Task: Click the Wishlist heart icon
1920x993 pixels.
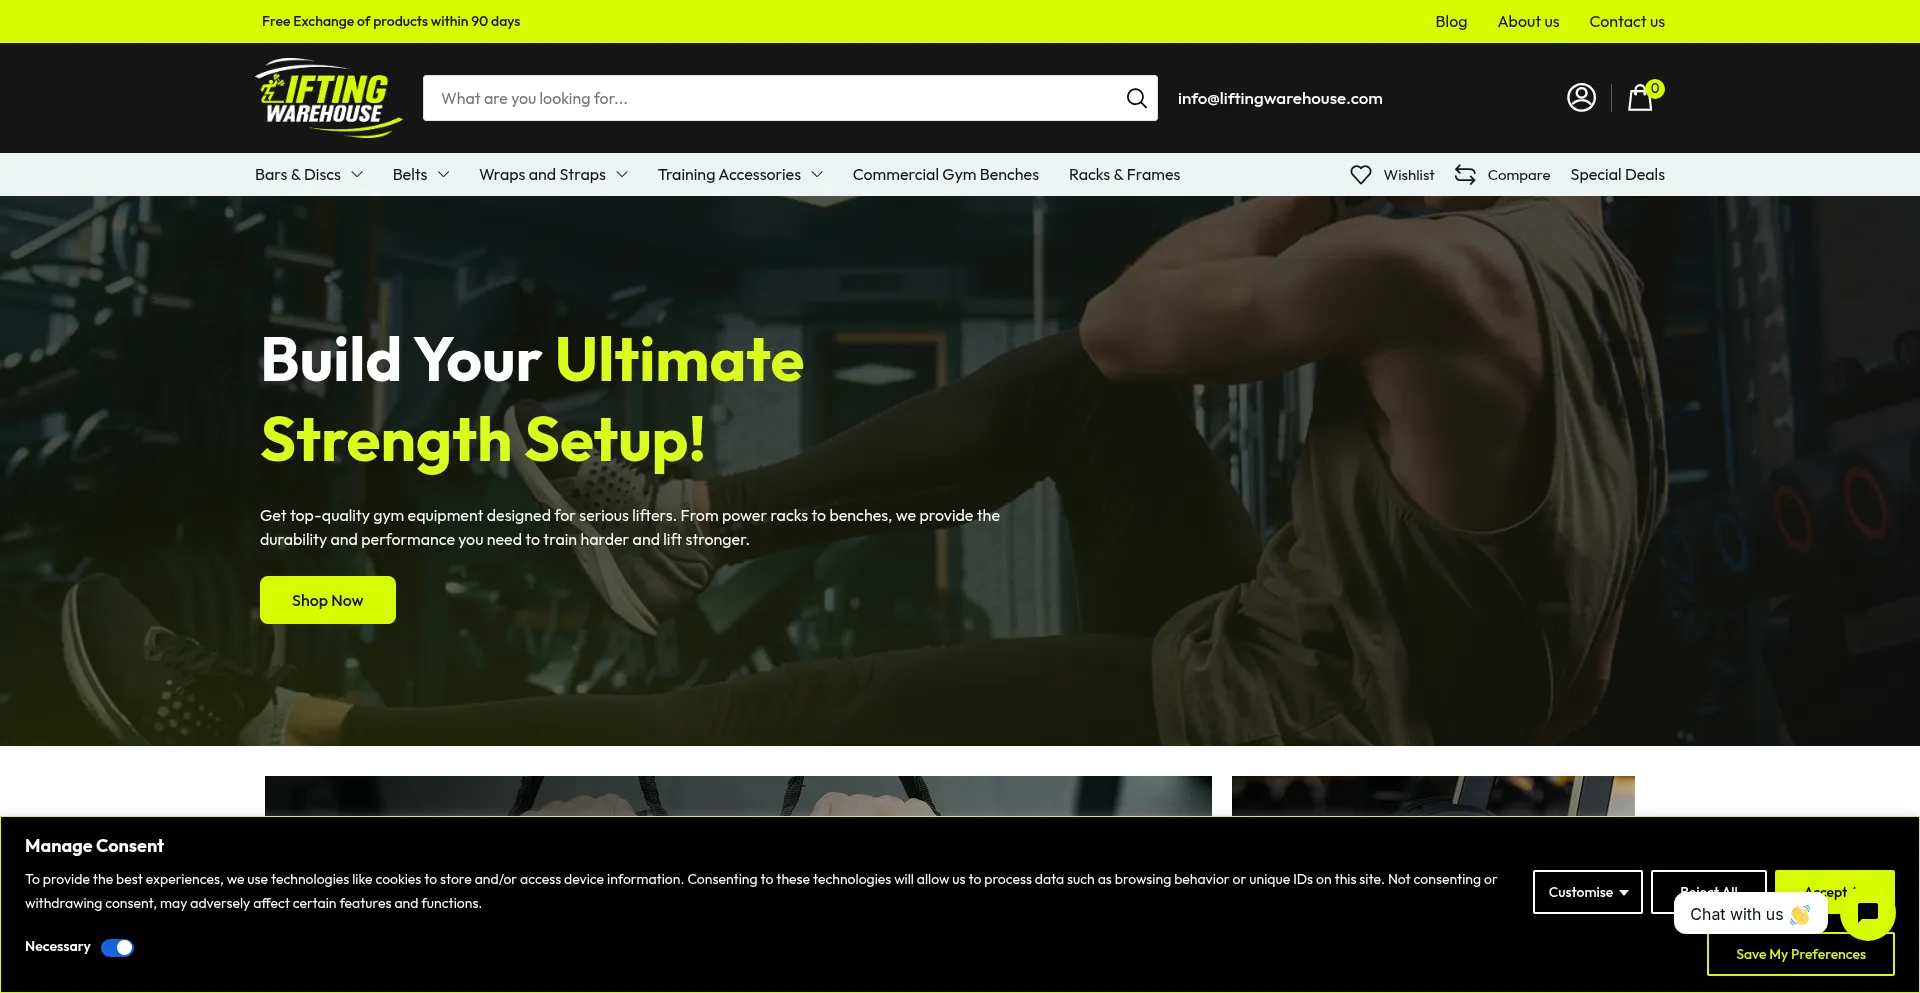Action: click(1361, 175)
